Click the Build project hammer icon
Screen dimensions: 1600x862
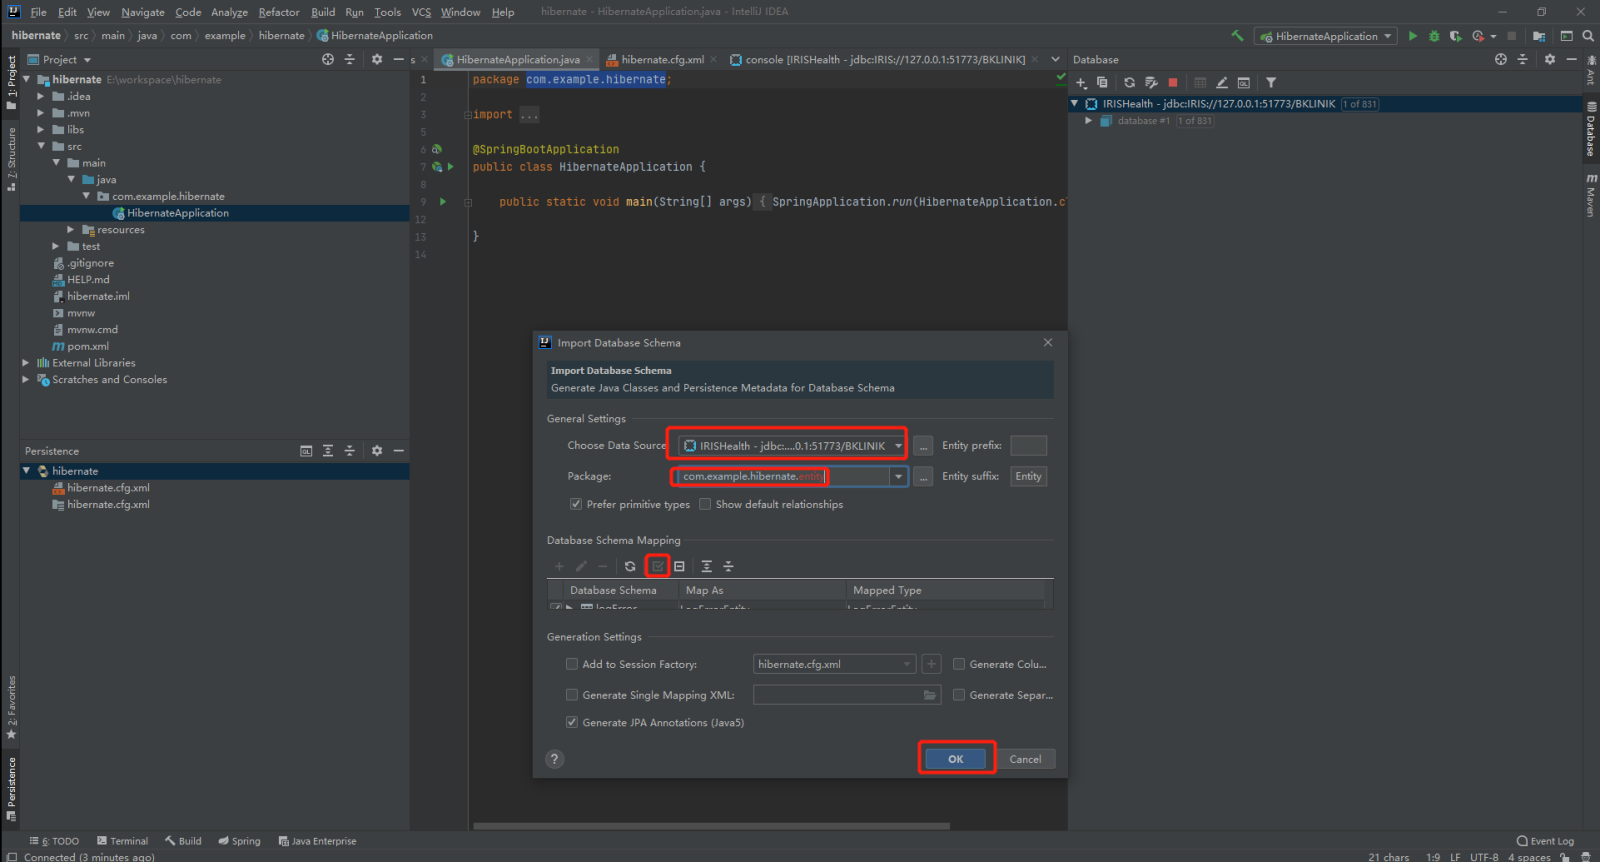pyautogui.click(x=1237, y=36)
